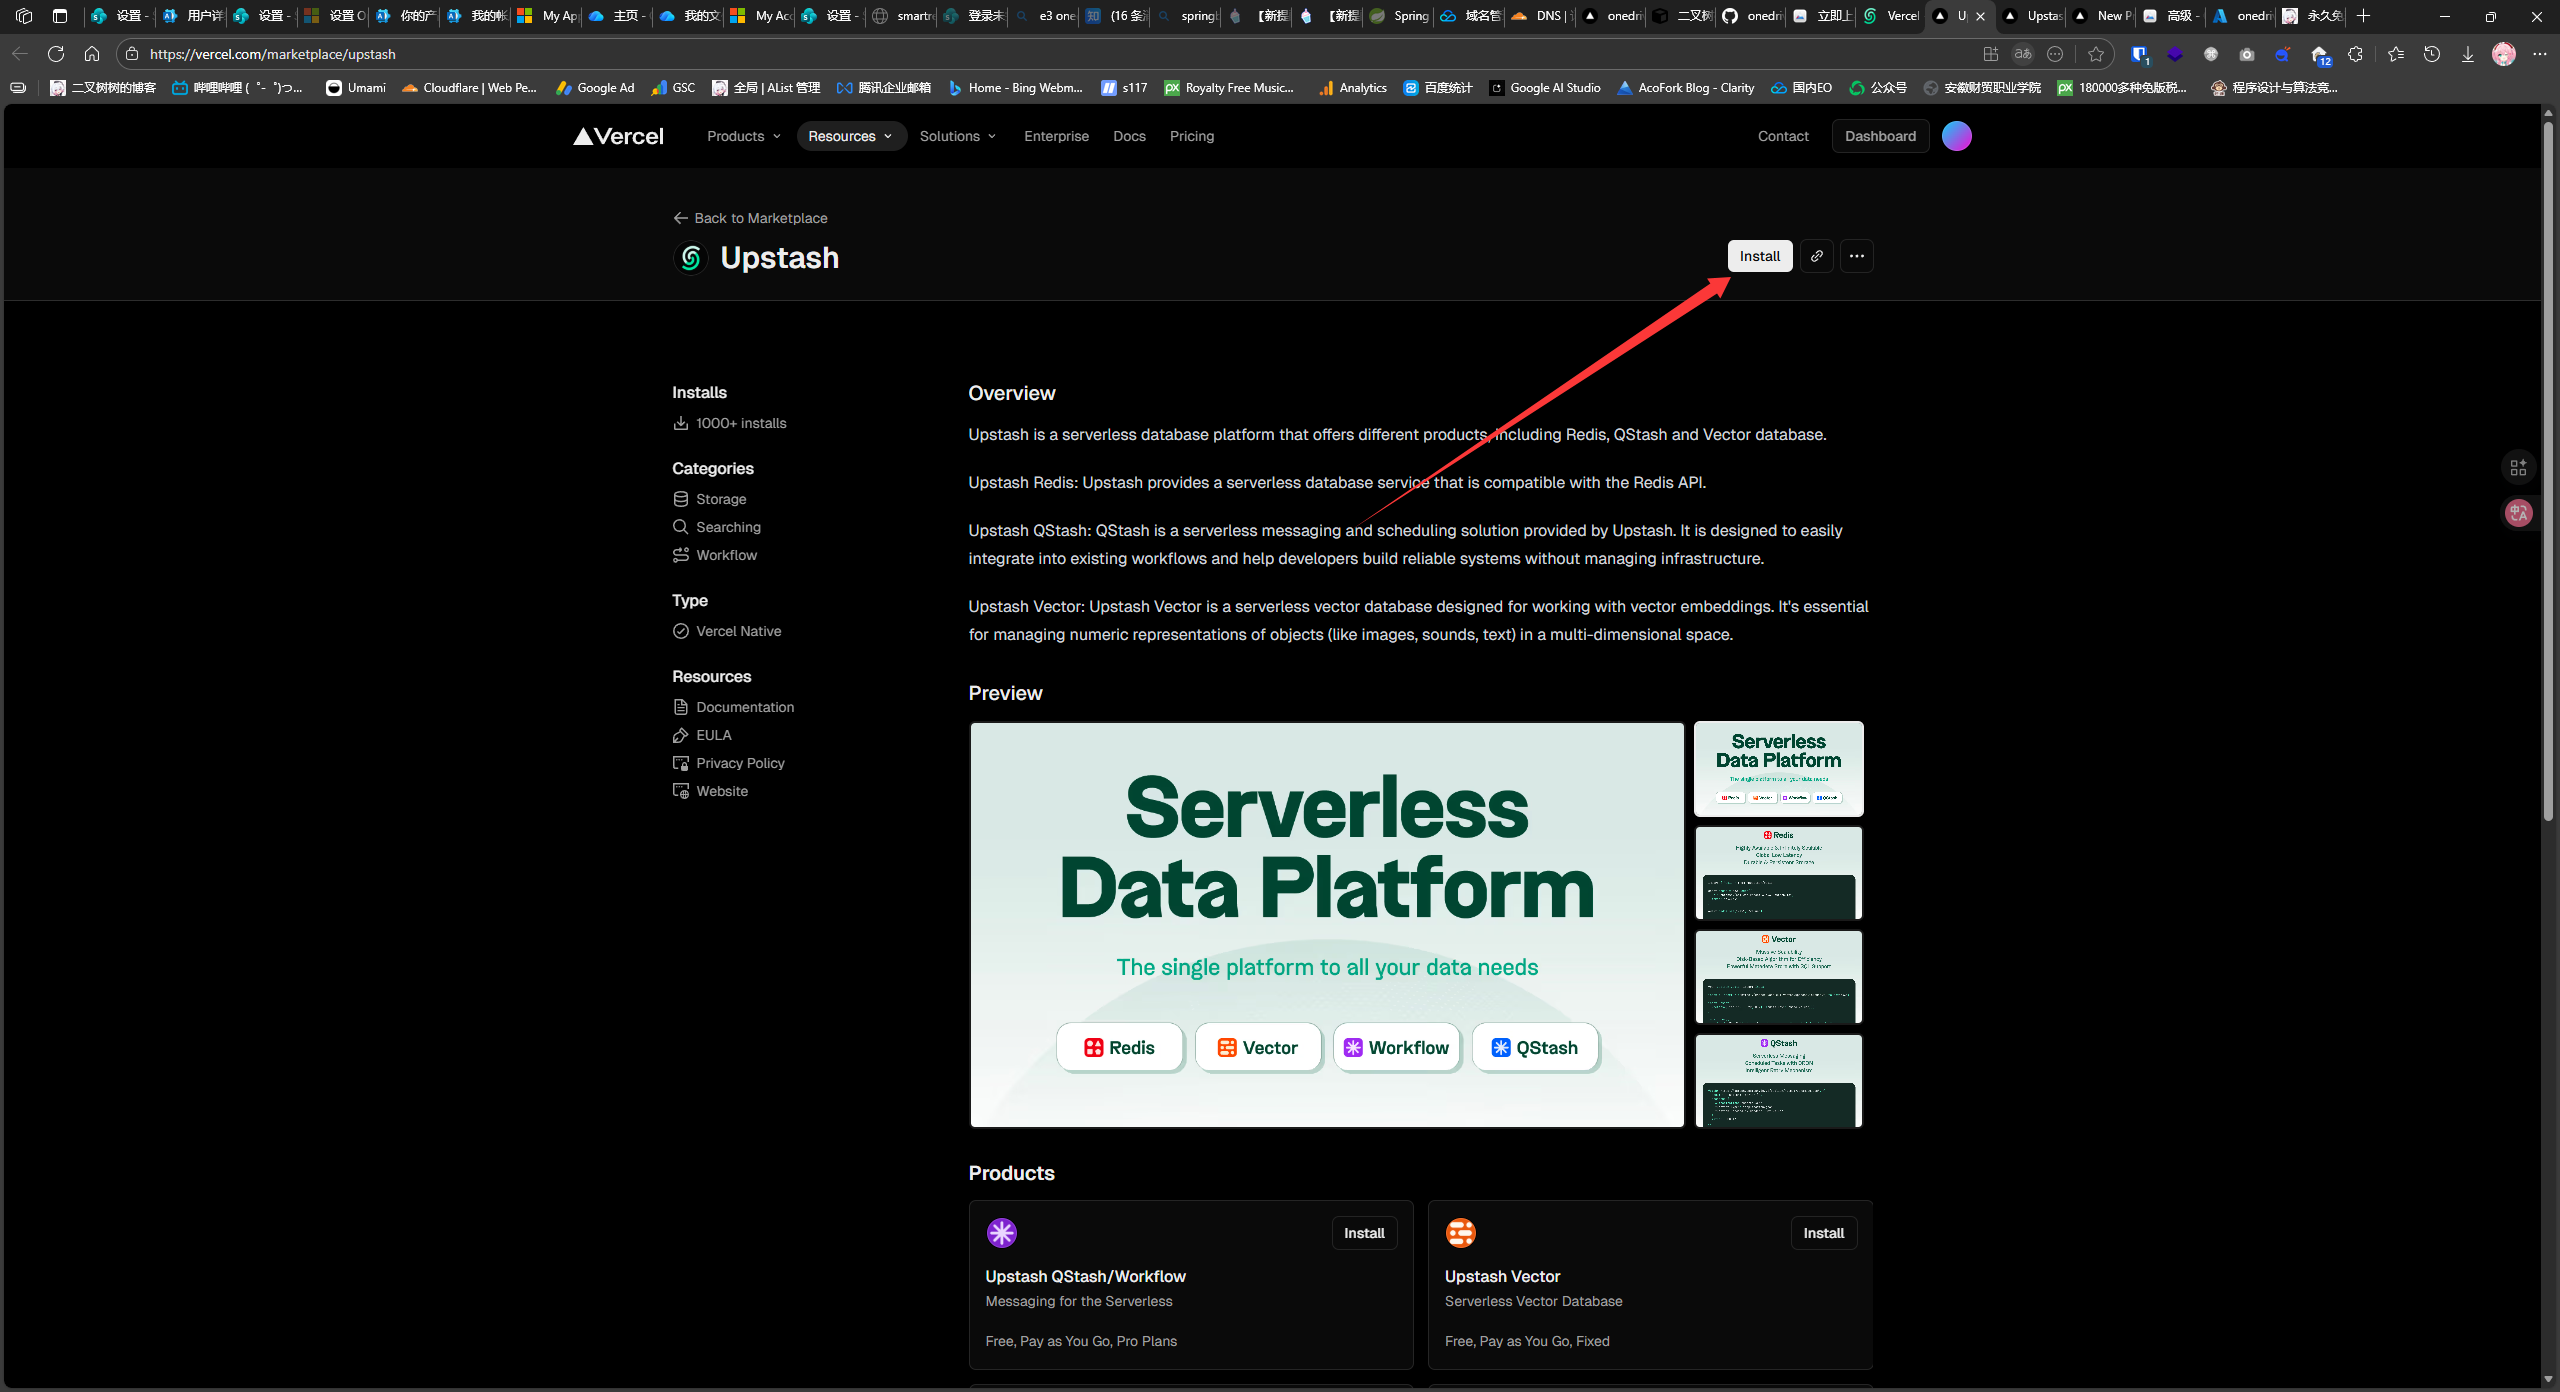
Task: Expand the Resources dropdown menu
Action: tap(850, 136)
